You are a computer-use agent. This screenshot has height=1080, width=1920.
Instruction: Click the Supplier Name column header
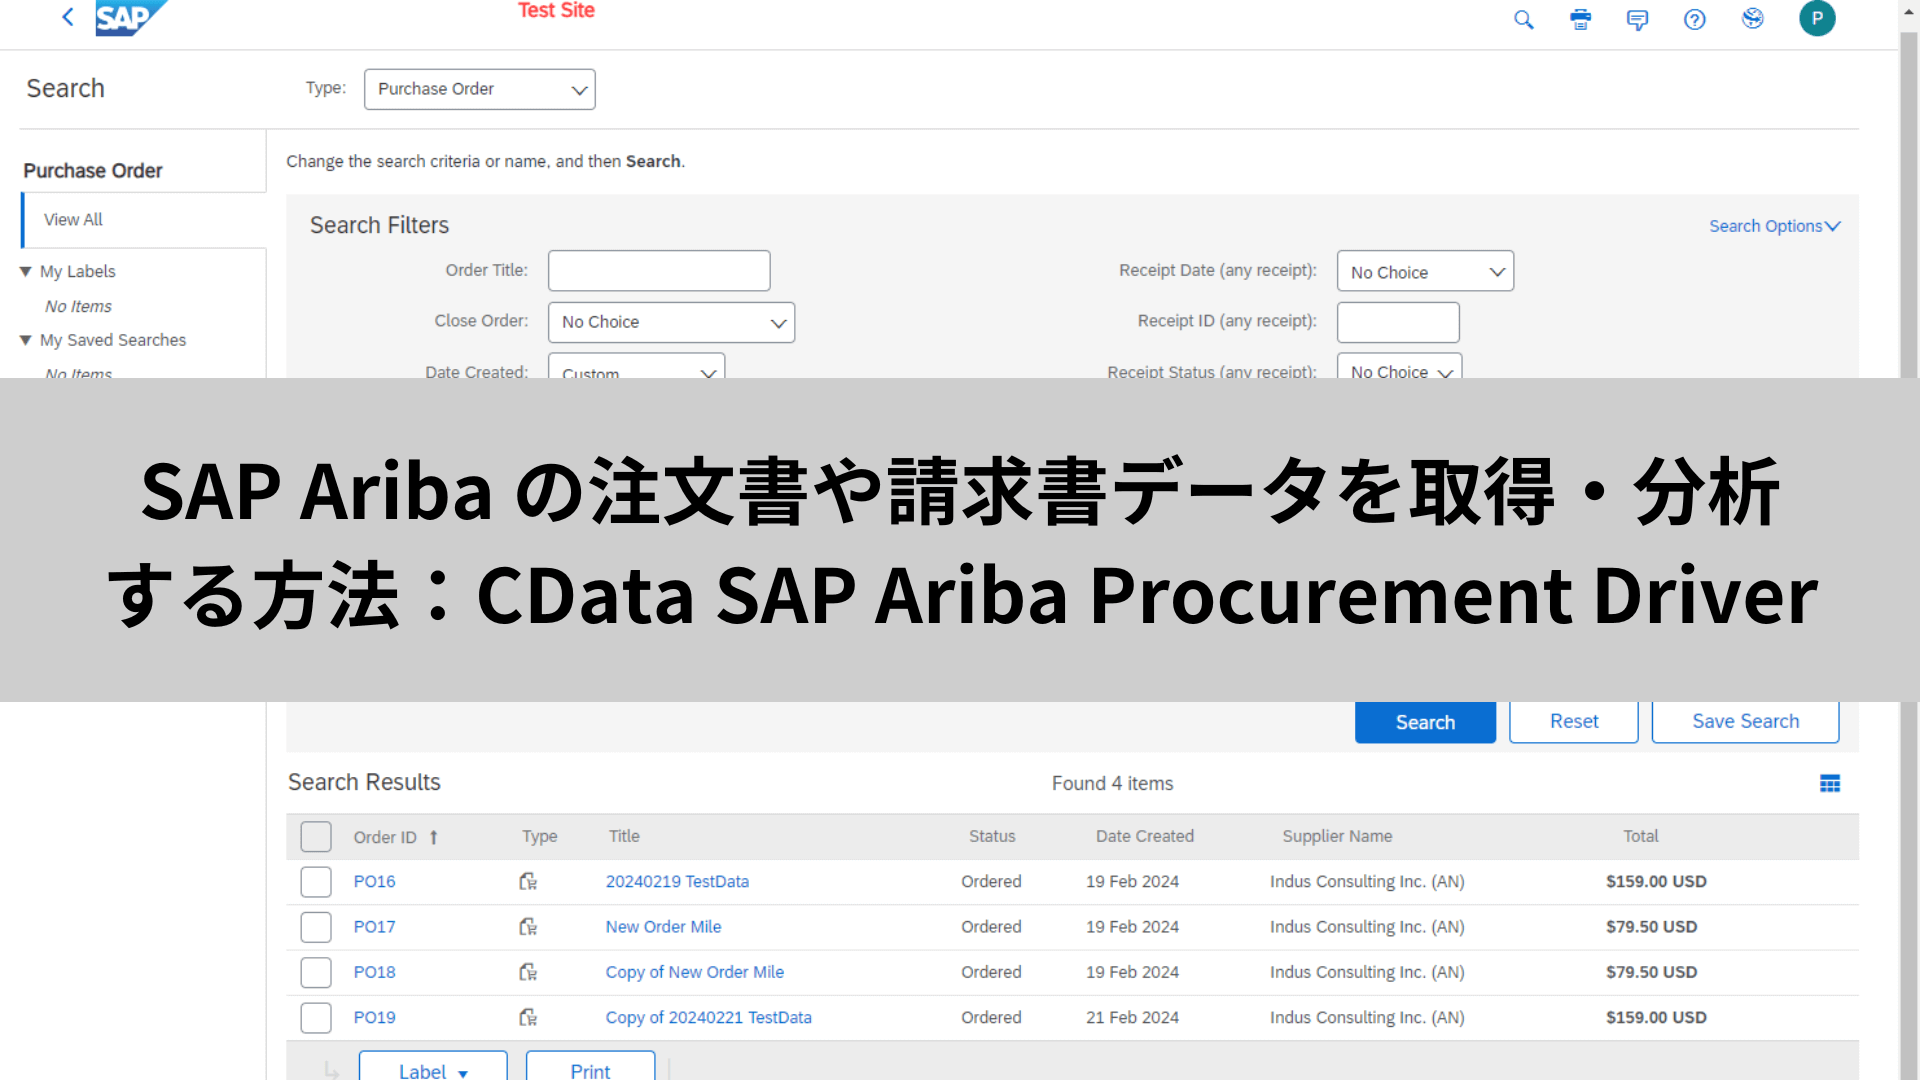[1337, 836]
